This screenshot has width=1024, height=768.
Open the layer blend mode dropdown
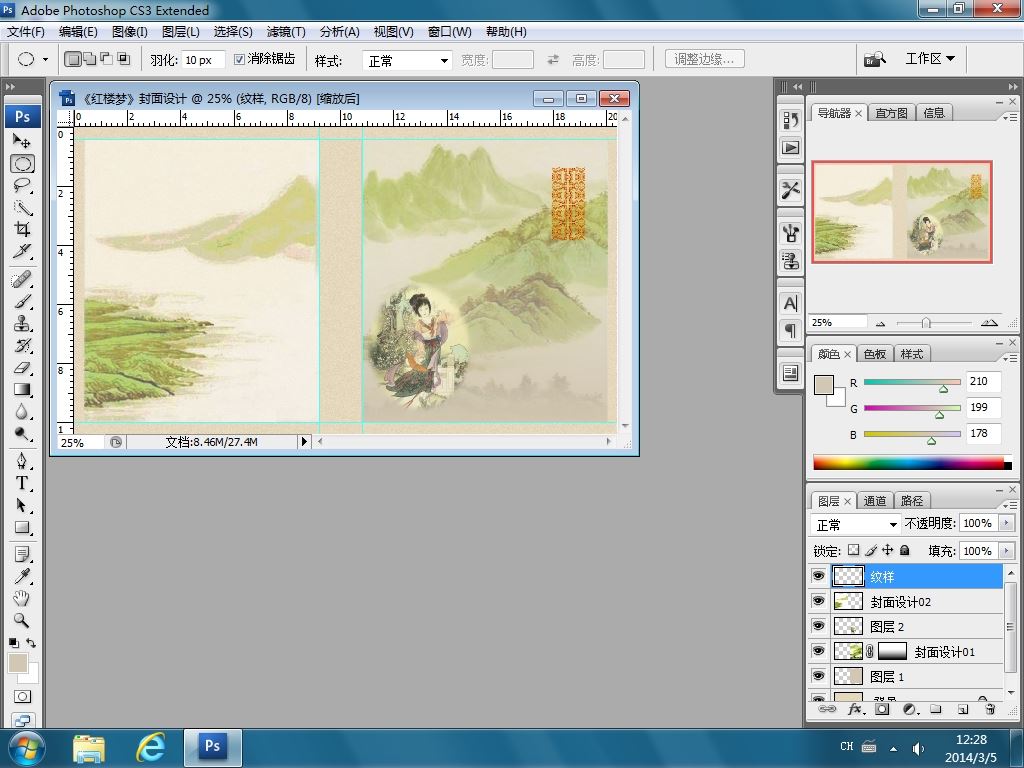pyautogui.click(x=855, y=524)
